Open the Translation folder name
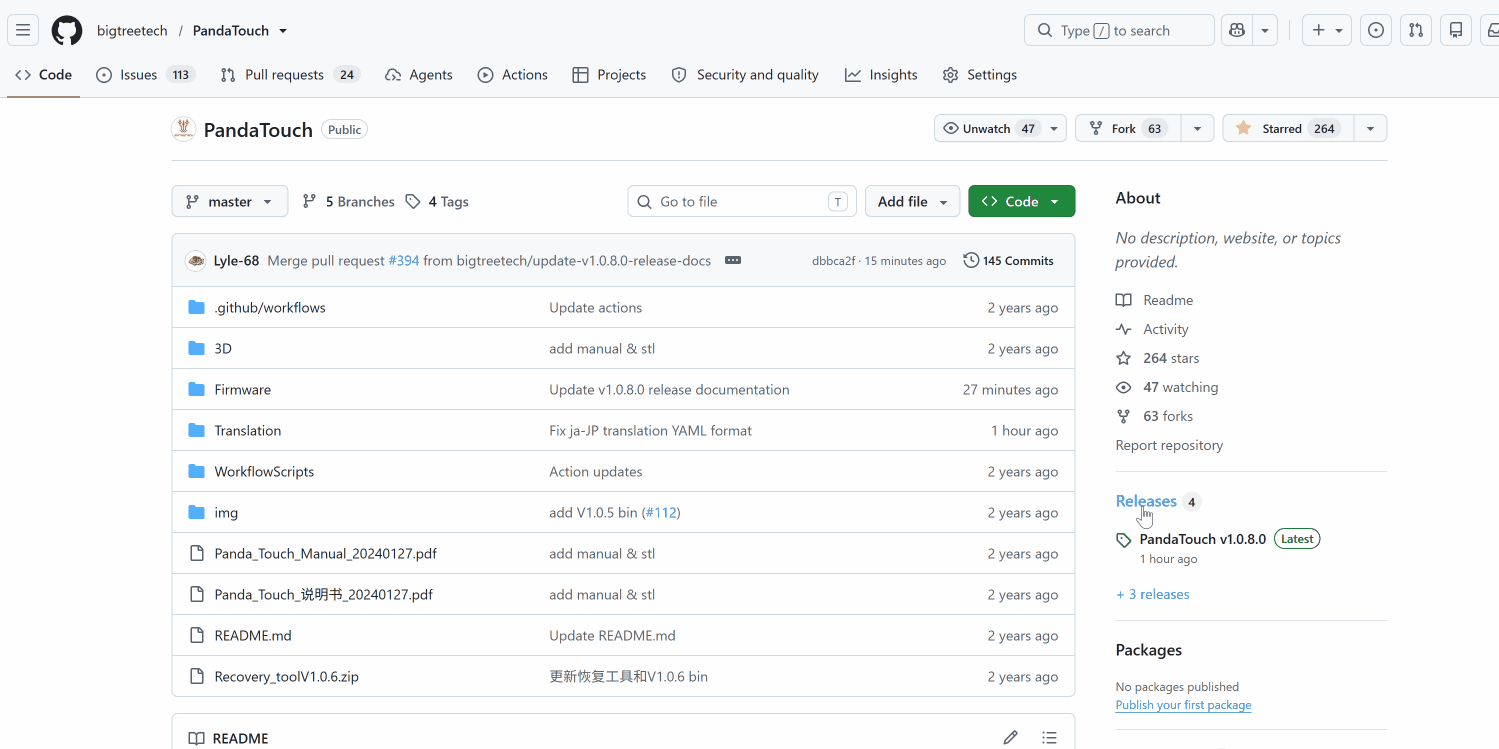Screen dimensions: 1499x749 247,431
